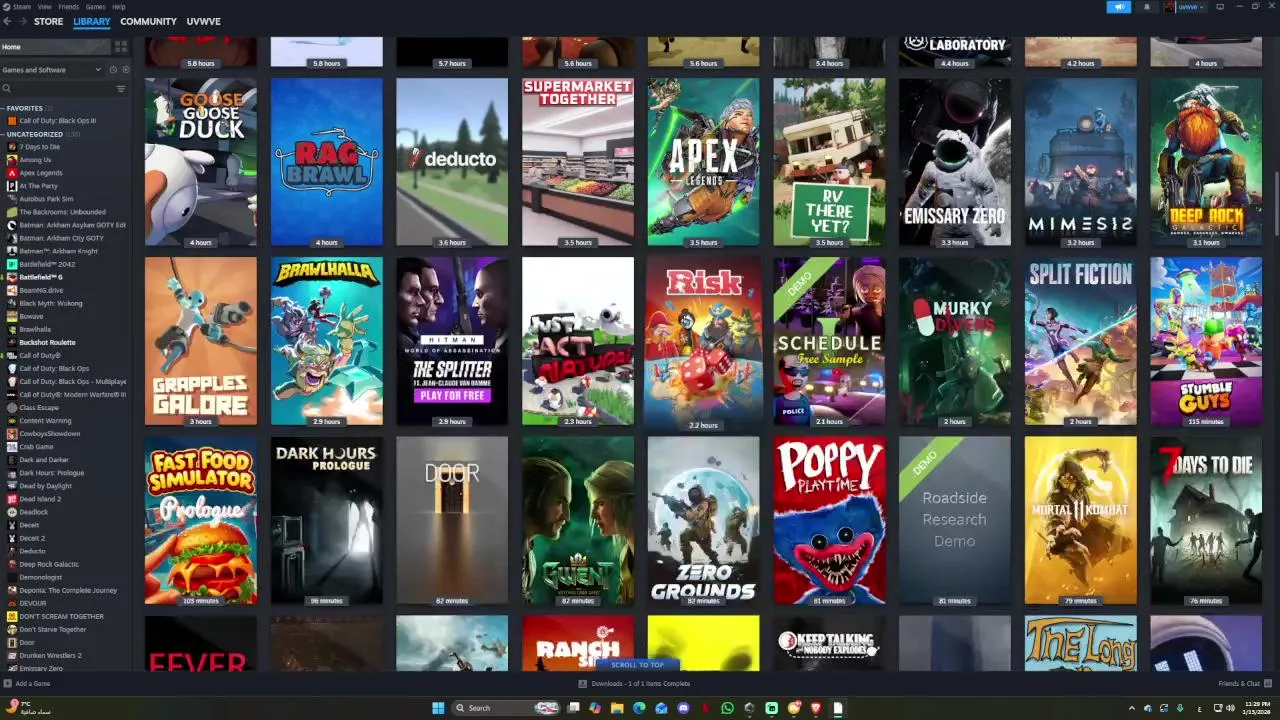Image resolution: width=1280 pixels, height=720 pixels.
Task: Open the Goose Goose Duck game cover
Action: 201,162
